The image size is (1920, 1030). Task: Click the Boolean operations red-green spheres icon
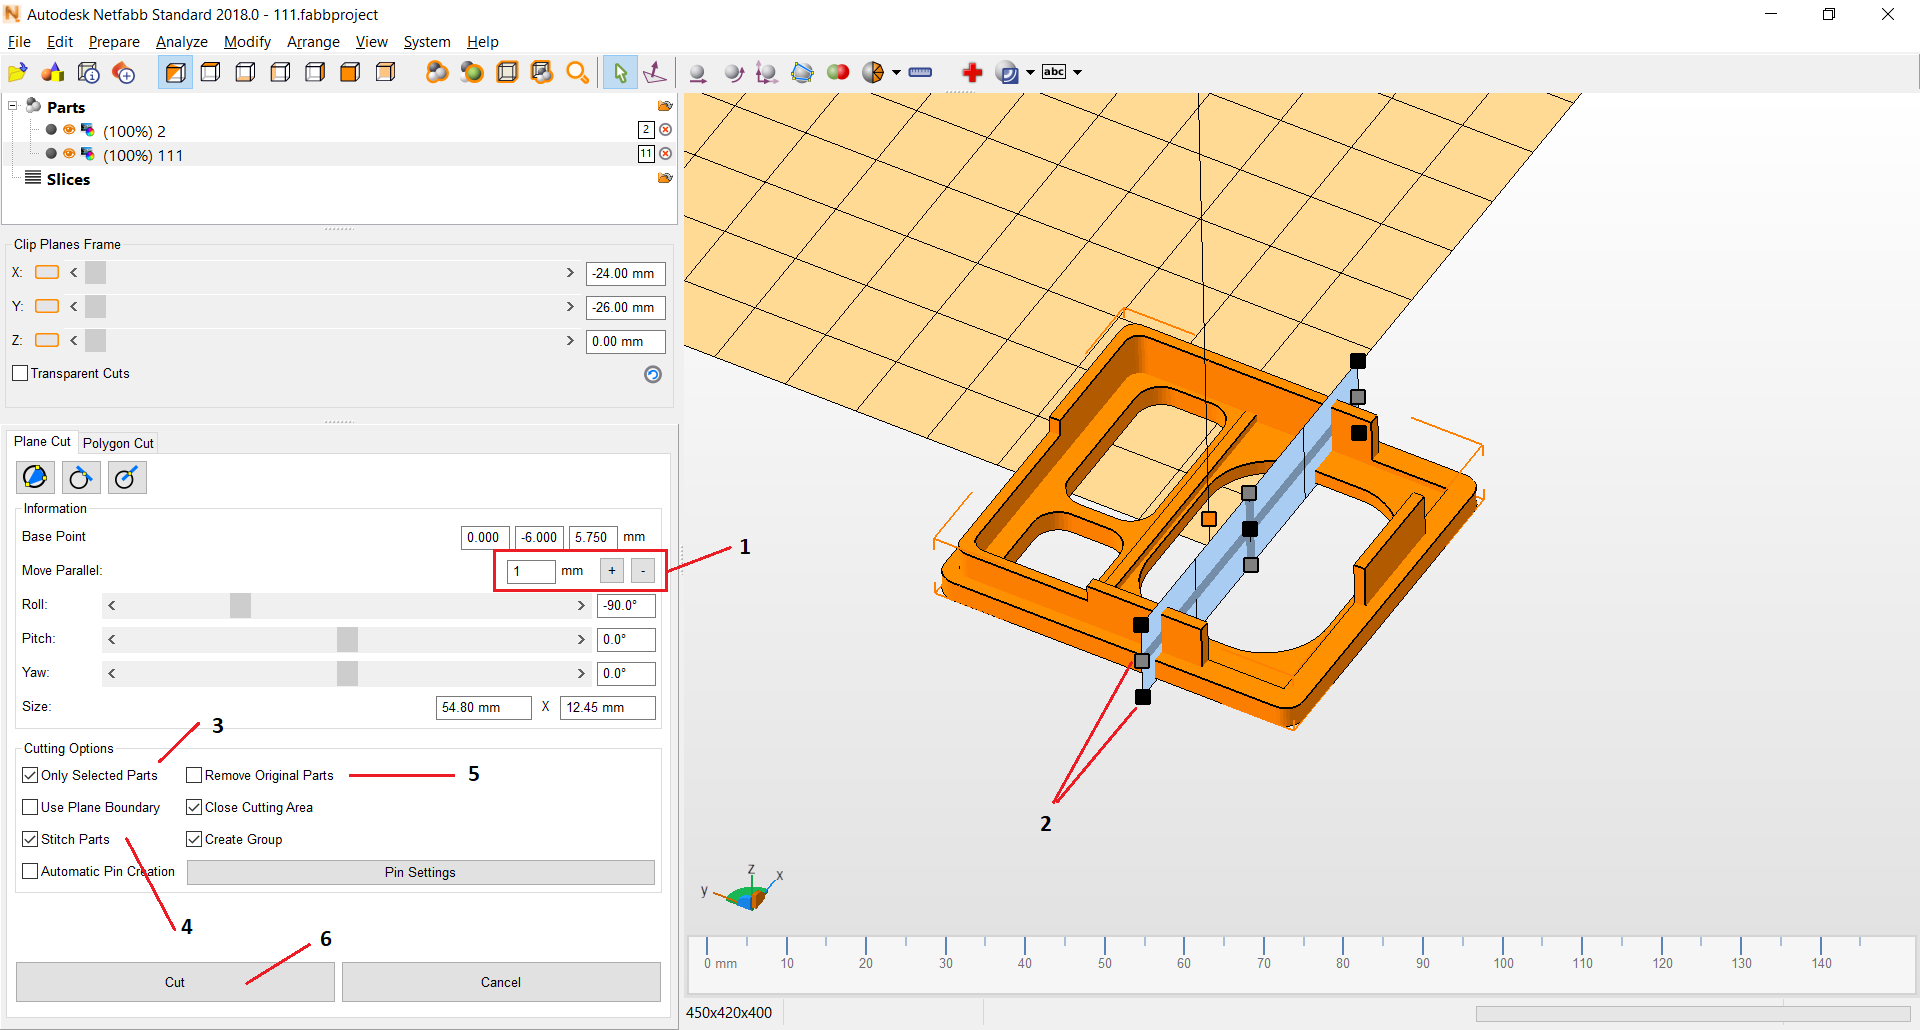[838, 72]
